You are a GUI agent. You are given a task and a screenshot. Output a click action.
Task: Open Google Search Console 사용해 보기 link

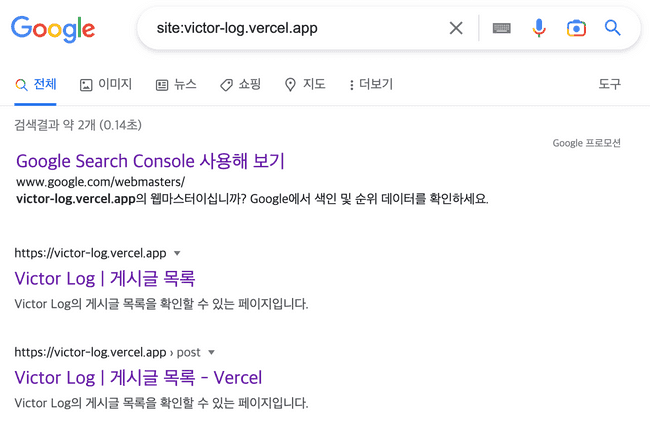[x=150, y=161]
